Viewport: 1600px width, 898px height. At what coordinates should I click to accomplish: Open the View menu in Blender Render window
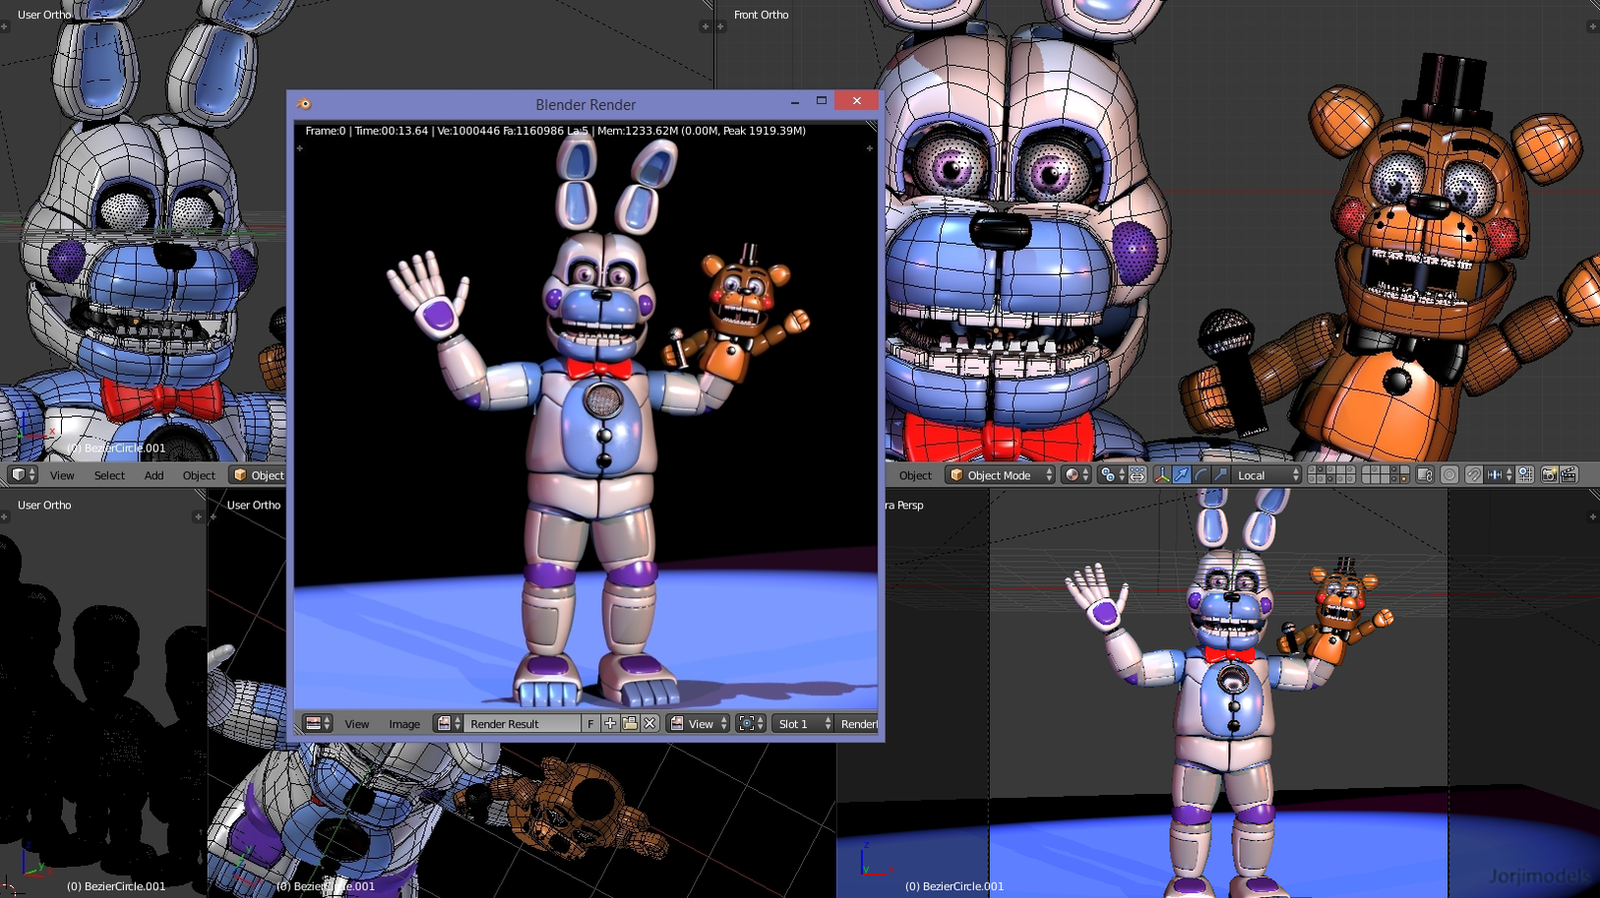[x=357, y=724]
